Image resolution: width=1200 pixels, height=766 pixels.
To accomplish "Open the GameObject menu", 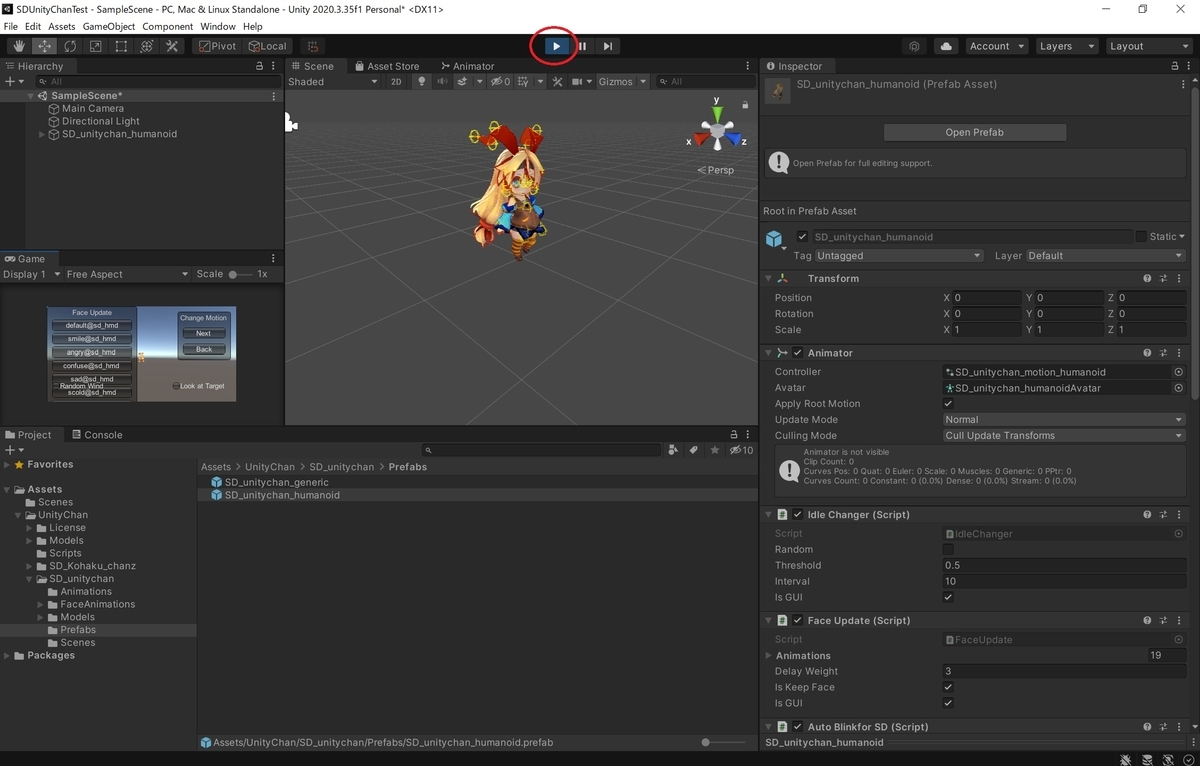I will pos(109,27).
